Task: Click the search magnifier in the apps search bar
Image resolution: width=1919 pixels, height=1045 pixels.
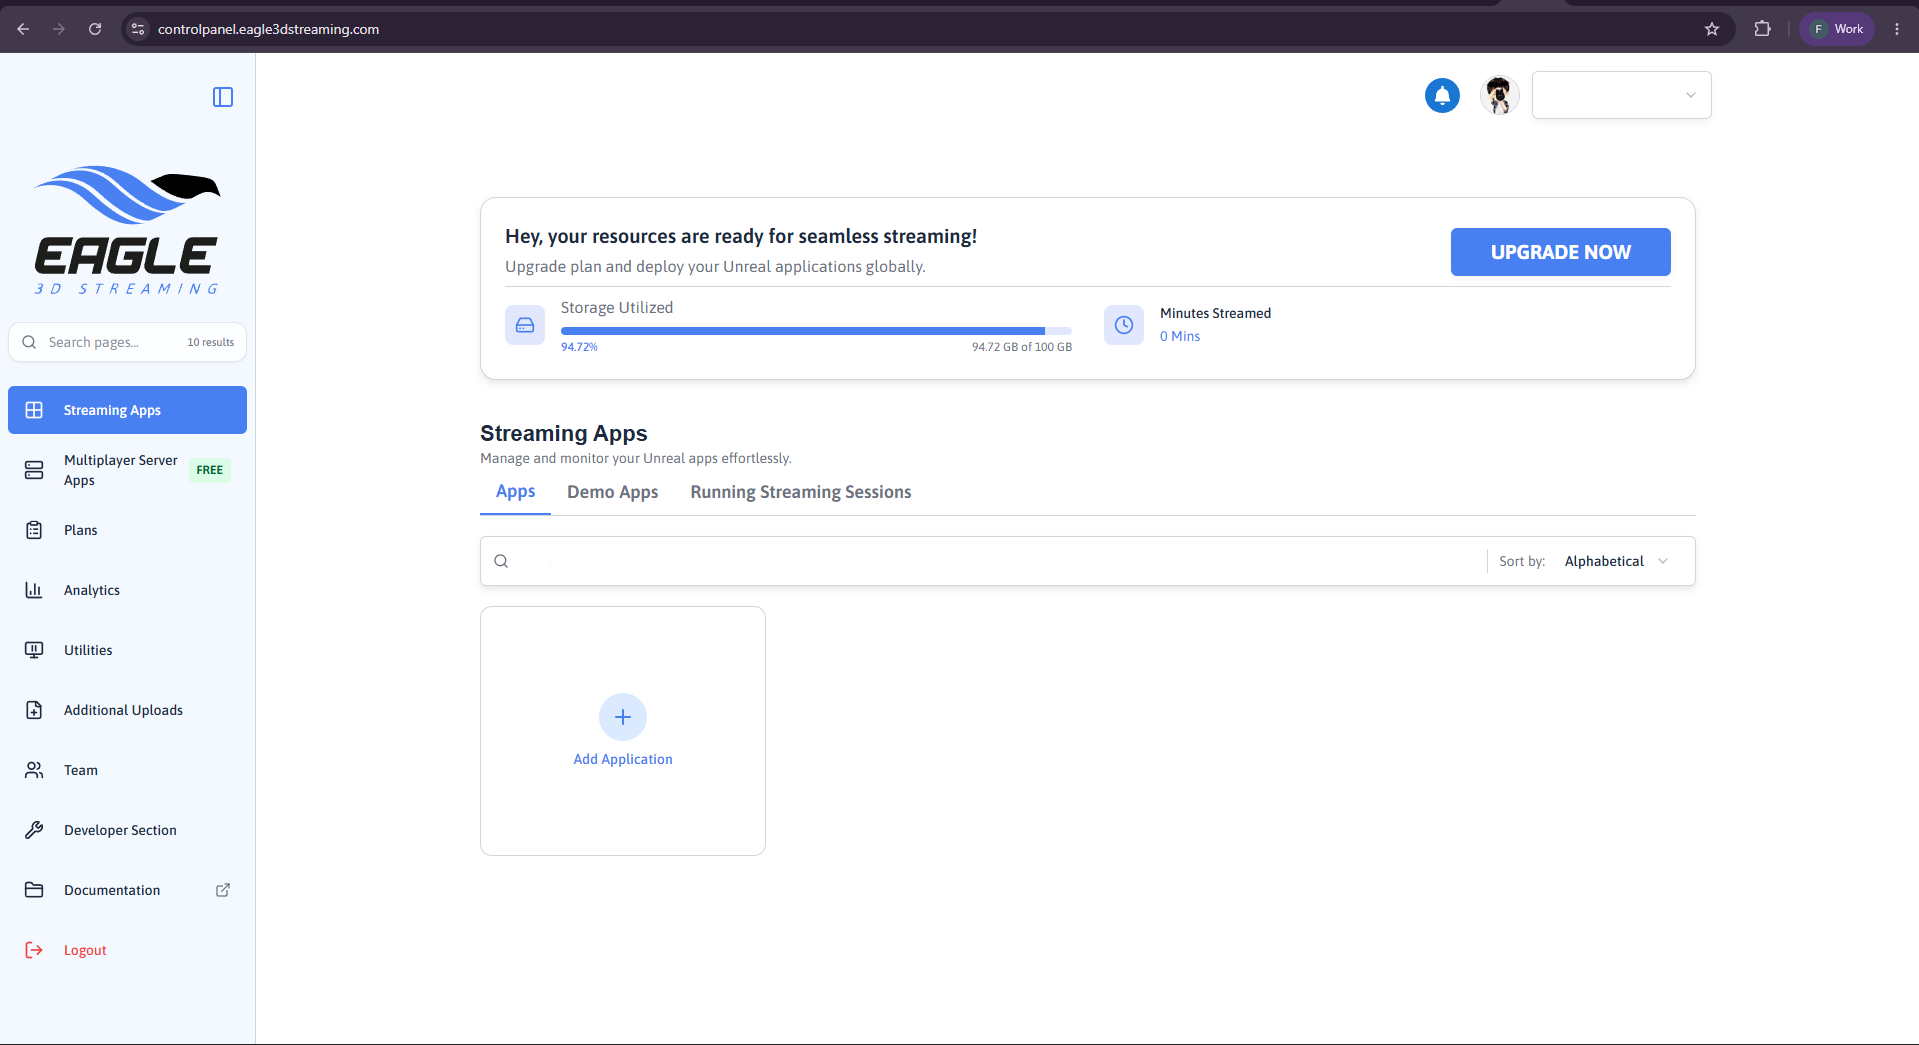Action: (x=501, y=561)
